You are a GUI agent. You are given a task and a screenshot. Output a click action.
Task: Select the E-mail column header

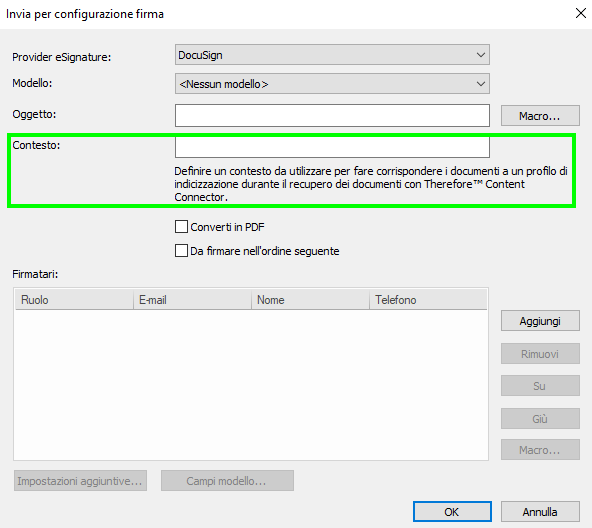coord(193,300)
